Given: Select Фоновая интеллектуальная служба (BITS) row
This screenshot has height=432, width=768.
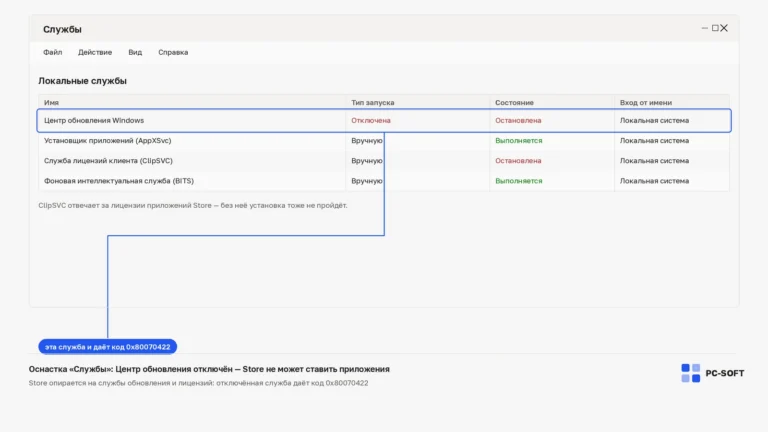Looking at the screenshot, I should (384, 181).
